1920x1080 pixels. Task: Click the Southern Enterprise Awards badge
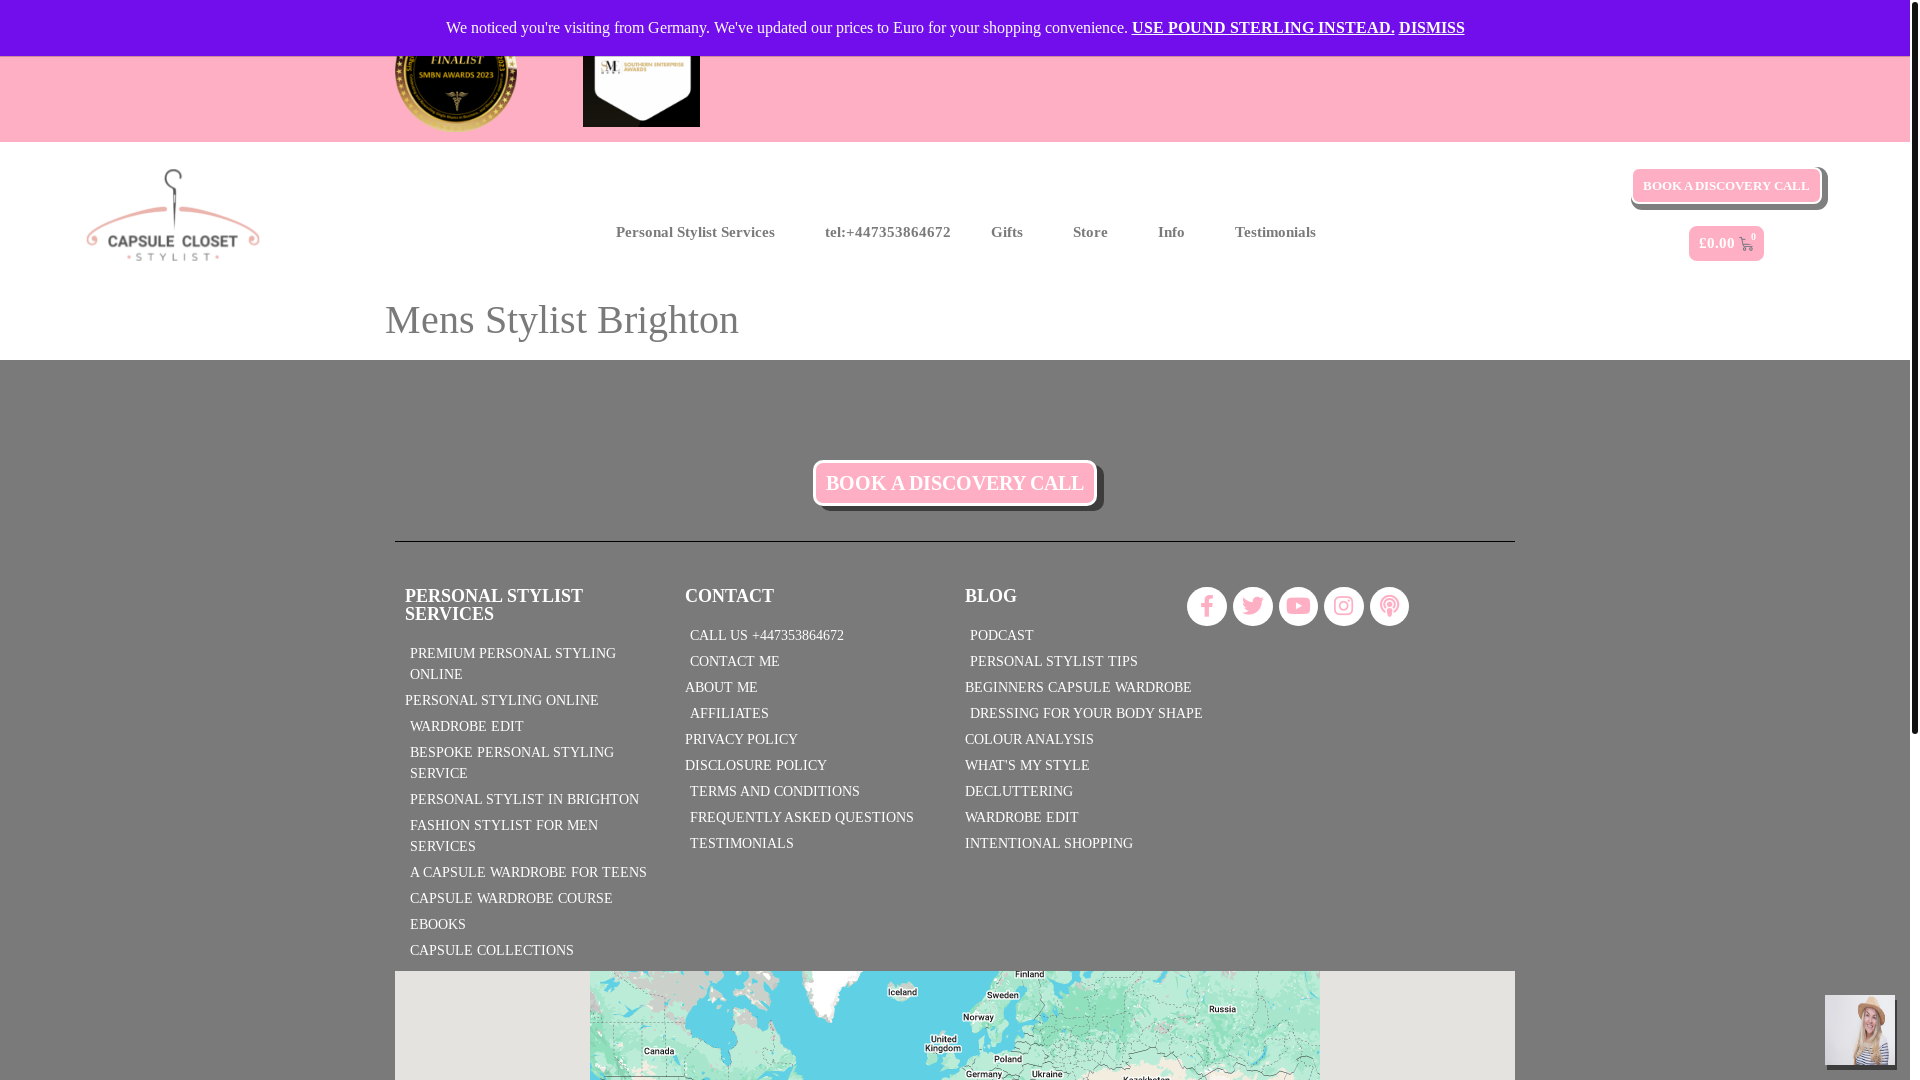(x=641, y=90)
